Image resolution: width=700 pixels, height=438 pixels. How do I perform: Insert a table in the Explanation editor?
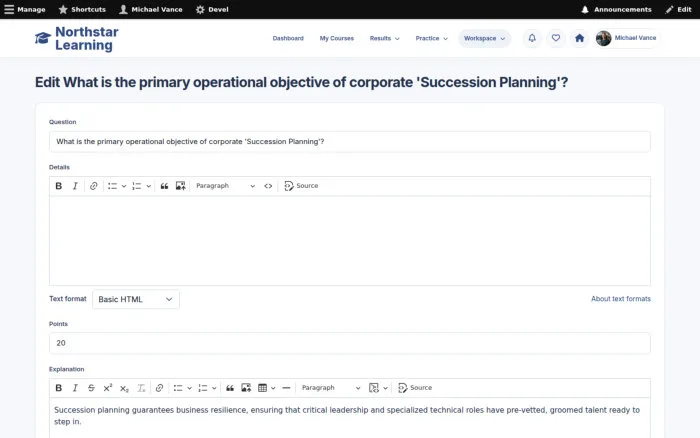[x=262, y=388]
